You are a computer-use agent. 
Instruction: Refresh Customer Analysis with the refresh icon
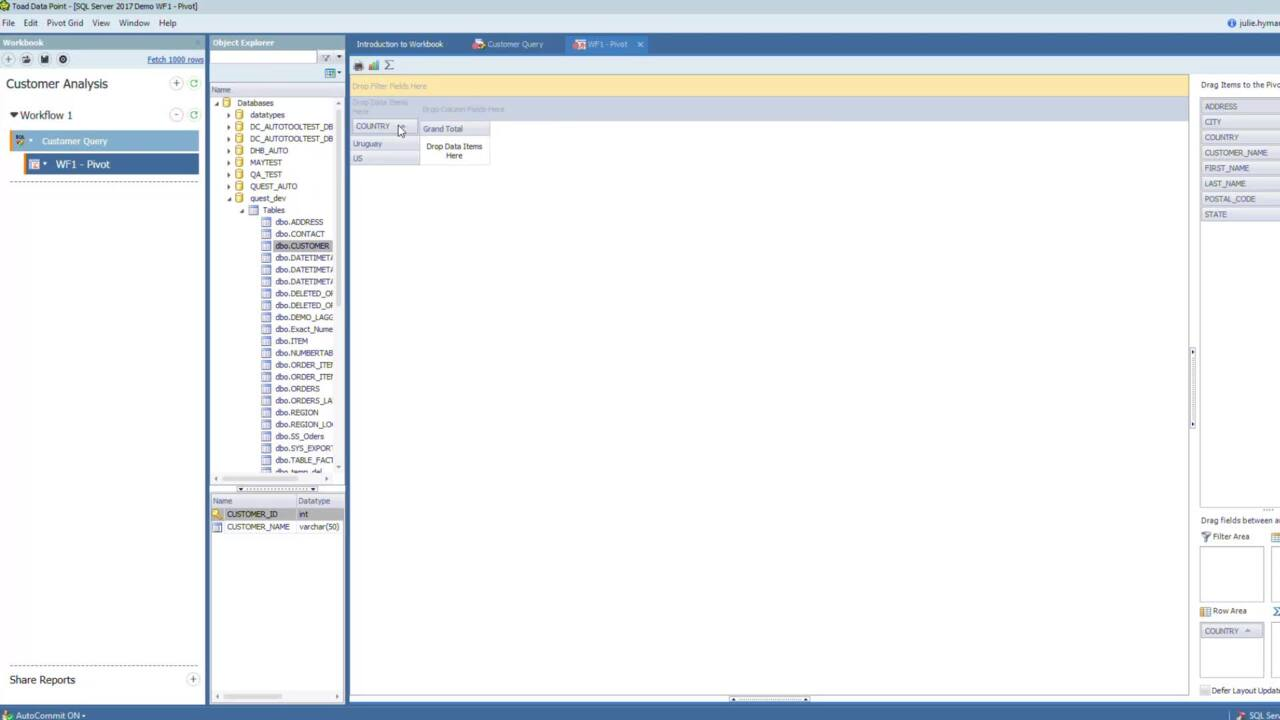pyautogui.click(x=193, y=84)
